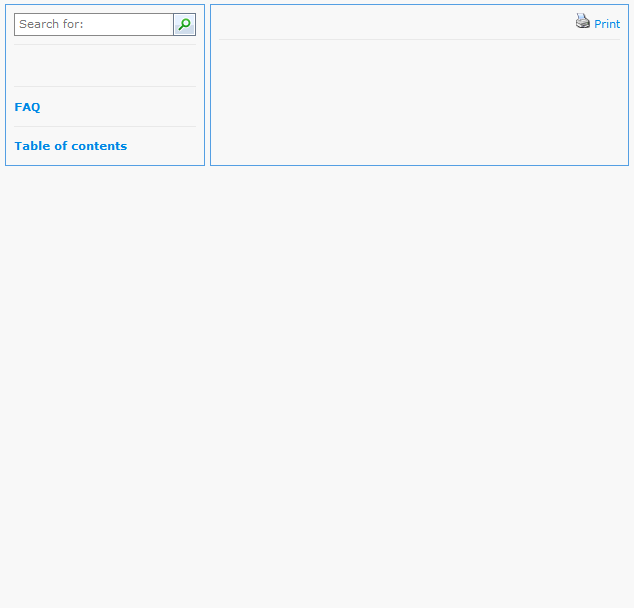This screenshot has width=634, height=608.
Task: Focus the 'Search for:' input field
Action: (94, 25)
